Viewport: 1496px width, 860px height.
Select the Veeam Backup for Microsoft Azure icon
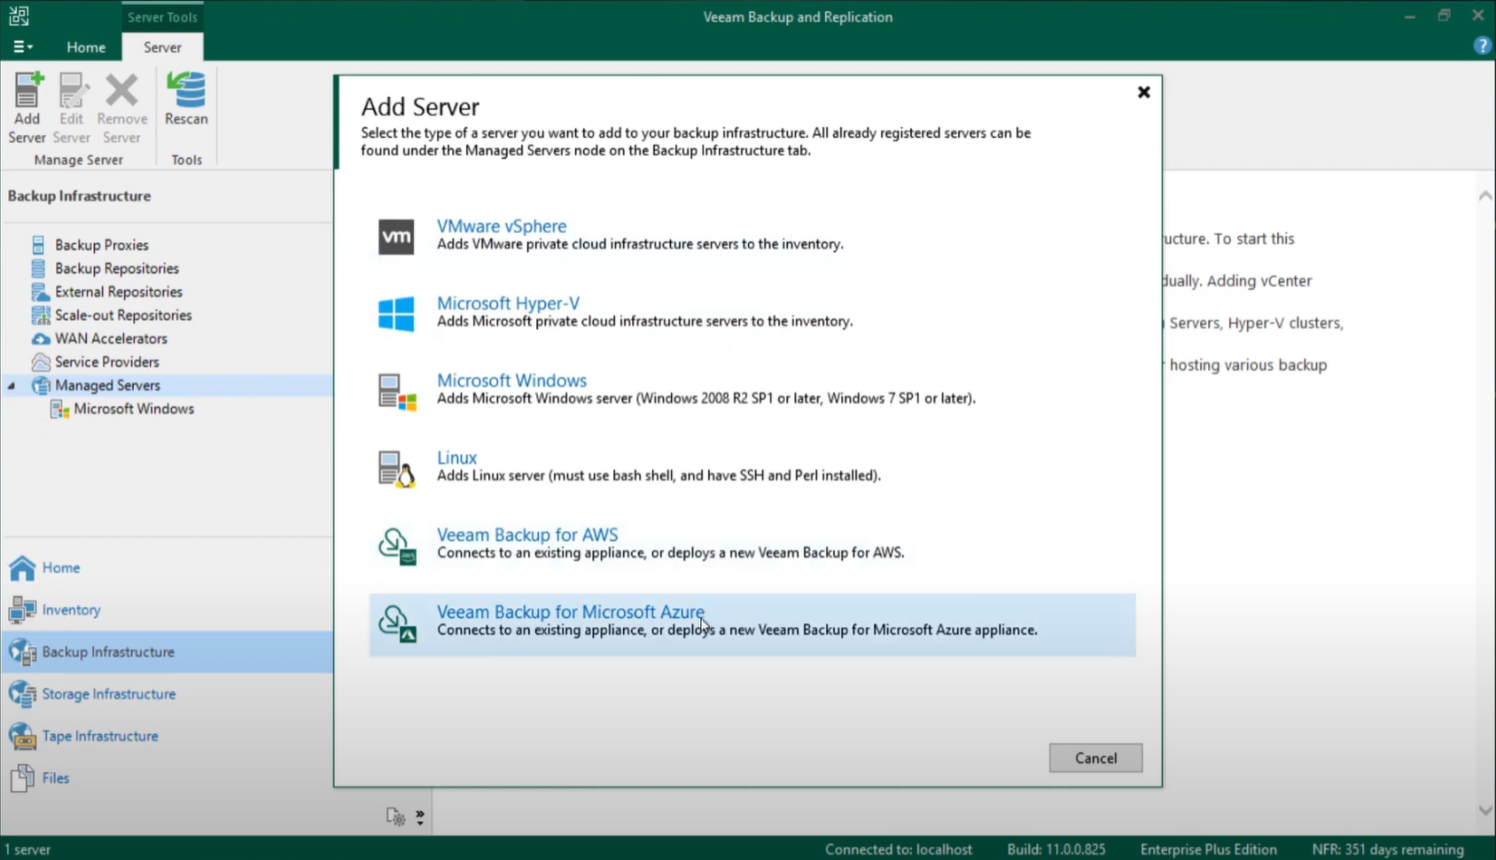click(396, 622)
